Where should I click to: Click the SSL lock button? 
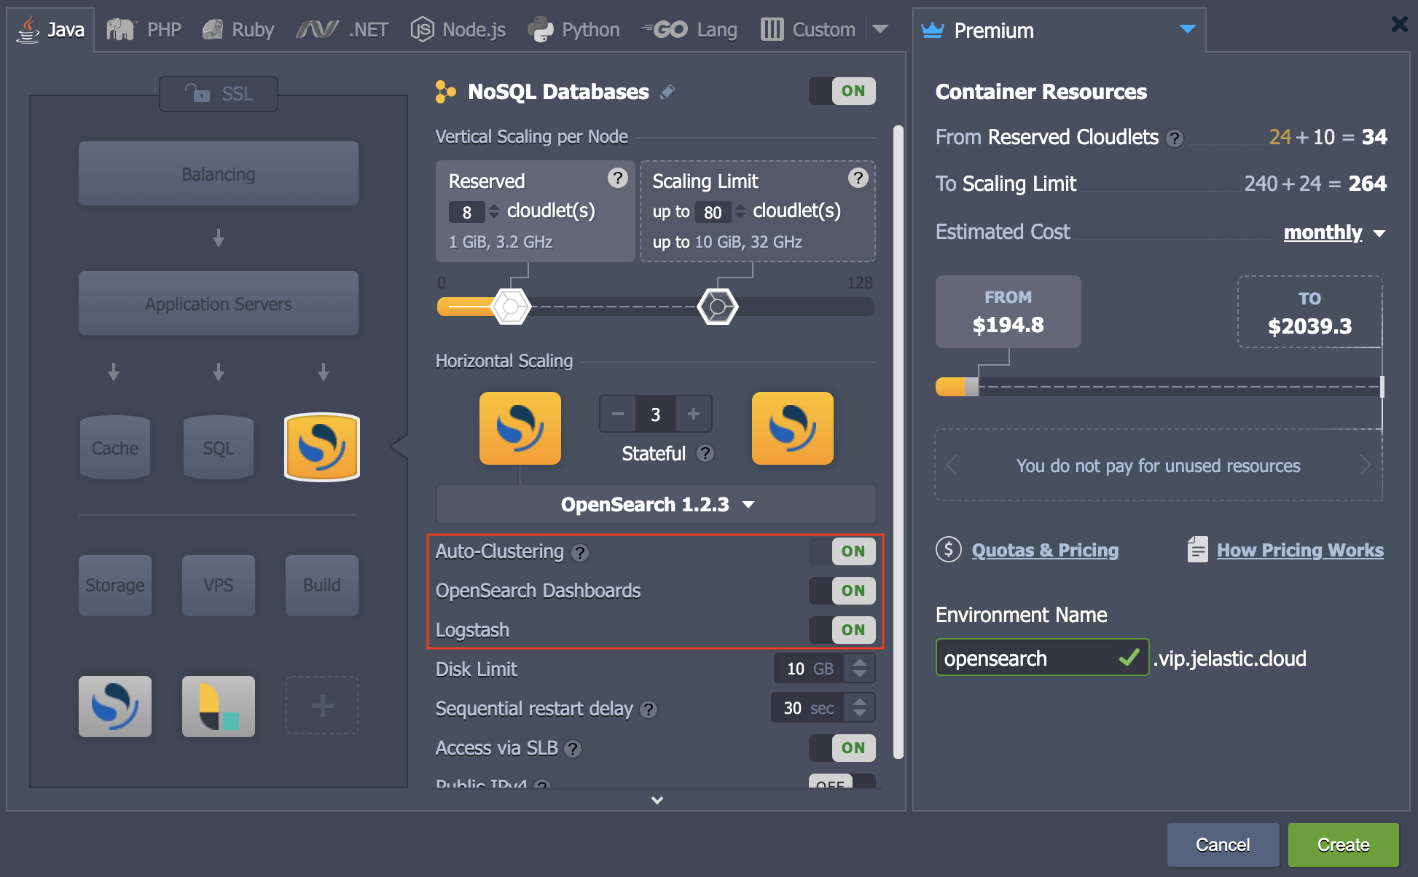coord(218,94)
